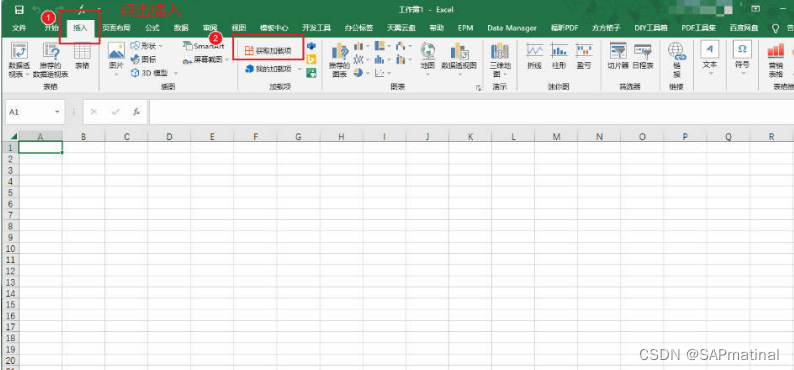Insert a Timeline (日程表)
This screenshot has width=794, height=370.
click(643, 56)
